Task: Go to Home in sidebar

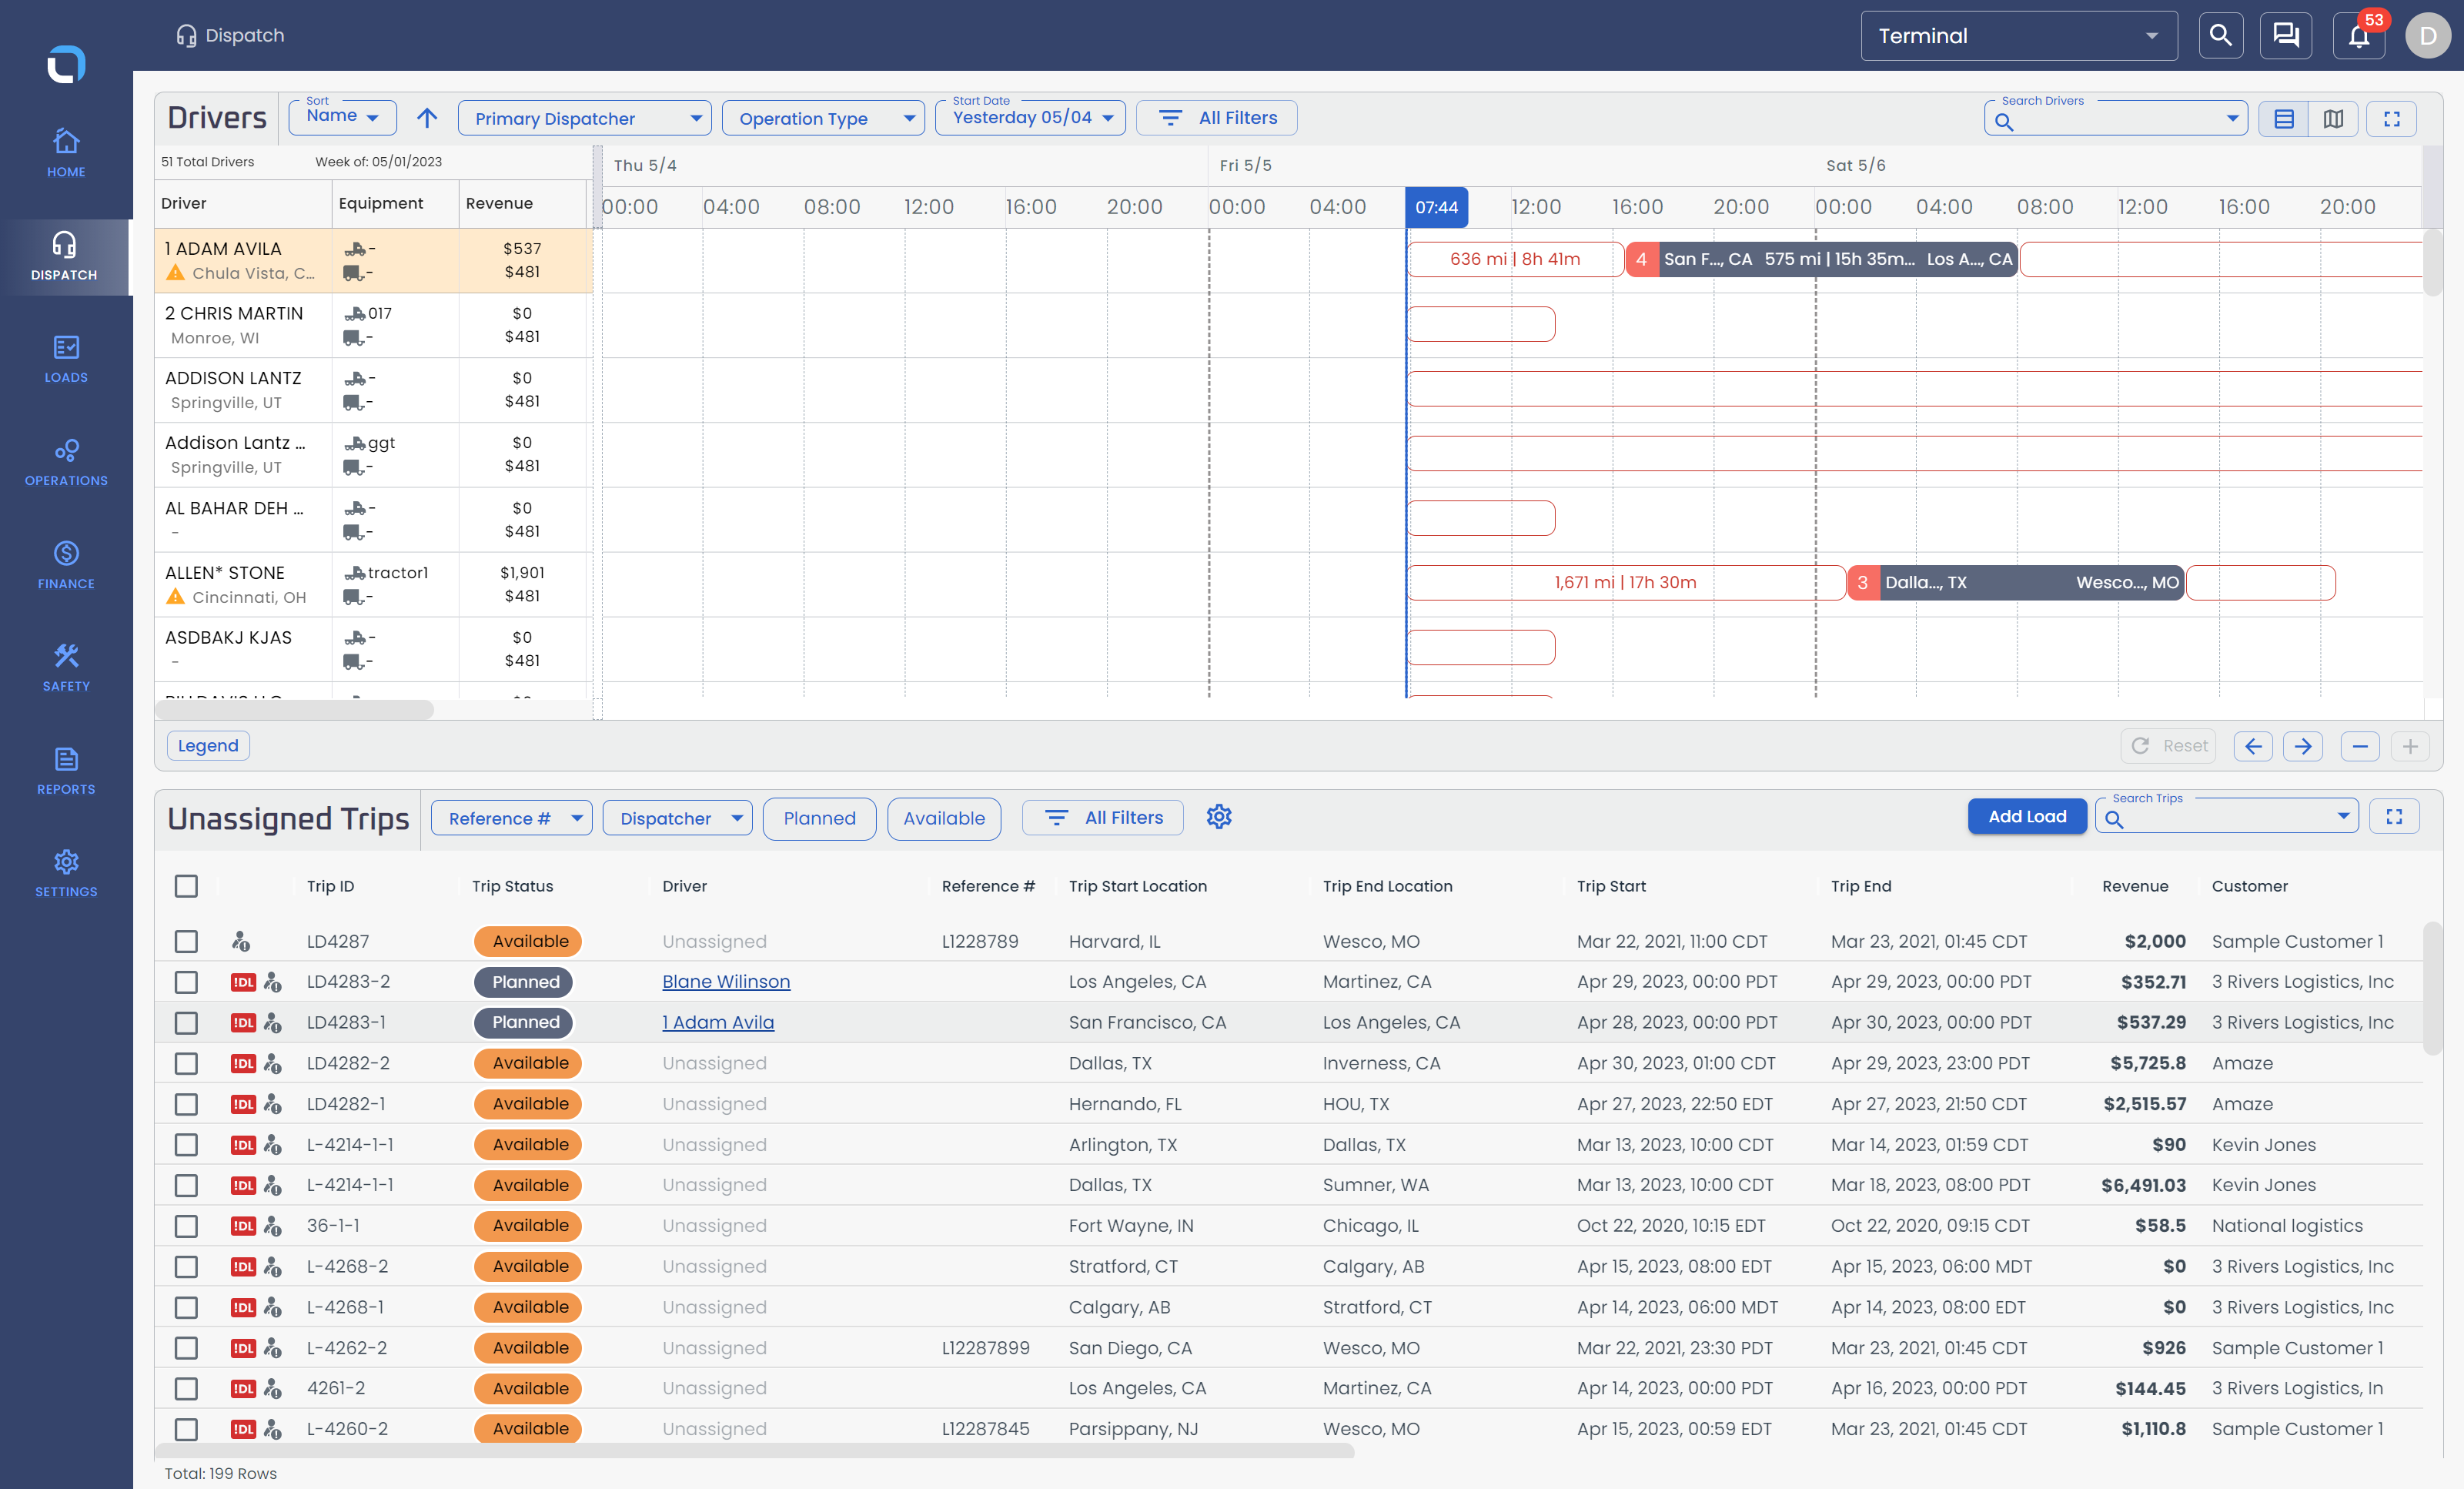Action: 66,153
